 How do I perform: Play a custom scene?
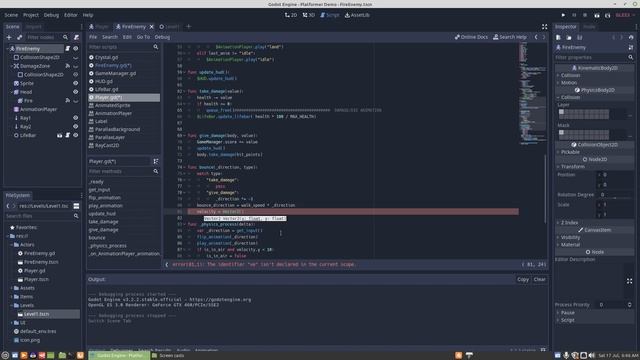(x=607, y=15)
